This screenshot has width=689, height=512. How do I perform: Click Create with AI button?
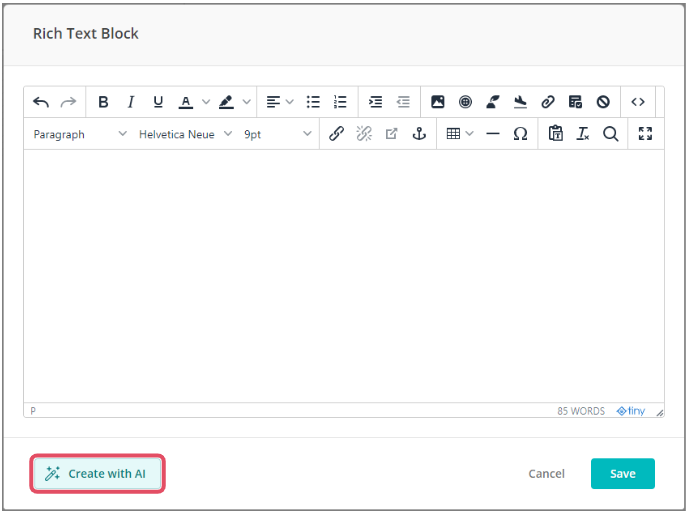coord(98,474)
